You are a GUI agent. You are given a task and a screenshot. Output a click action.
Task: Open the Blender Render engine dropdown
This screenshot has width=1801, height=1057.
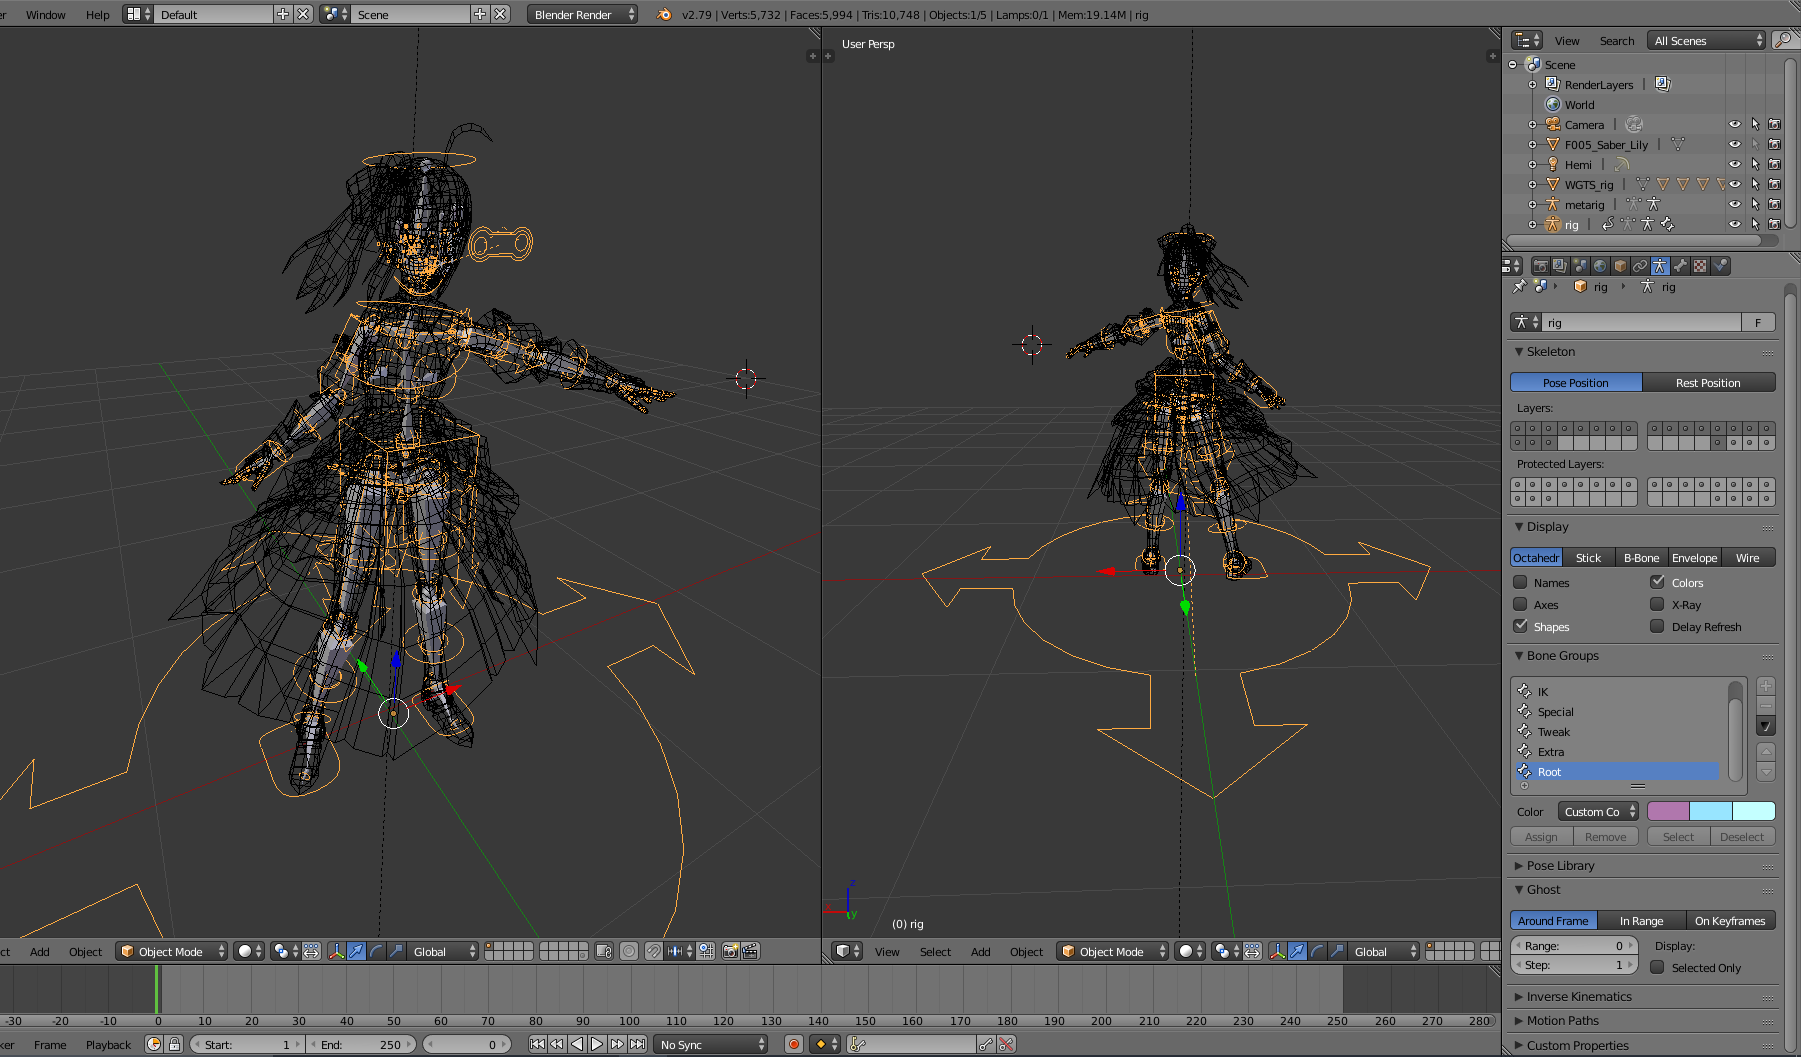(x=582, y=14)
